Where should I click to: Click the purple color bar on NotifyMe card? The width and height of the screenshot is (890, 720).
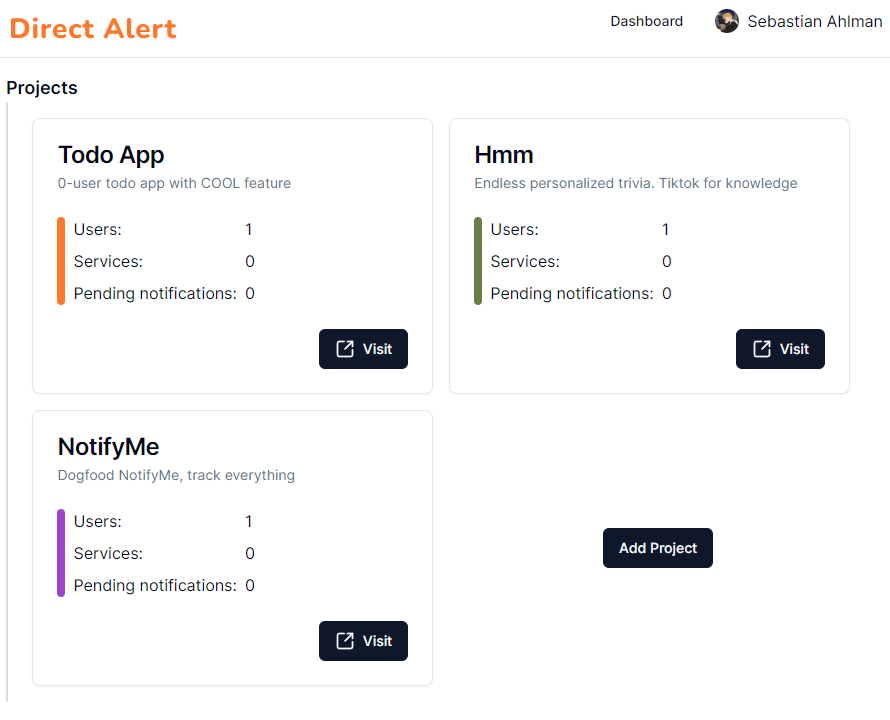pyautogui.click(x=61, y=553)
